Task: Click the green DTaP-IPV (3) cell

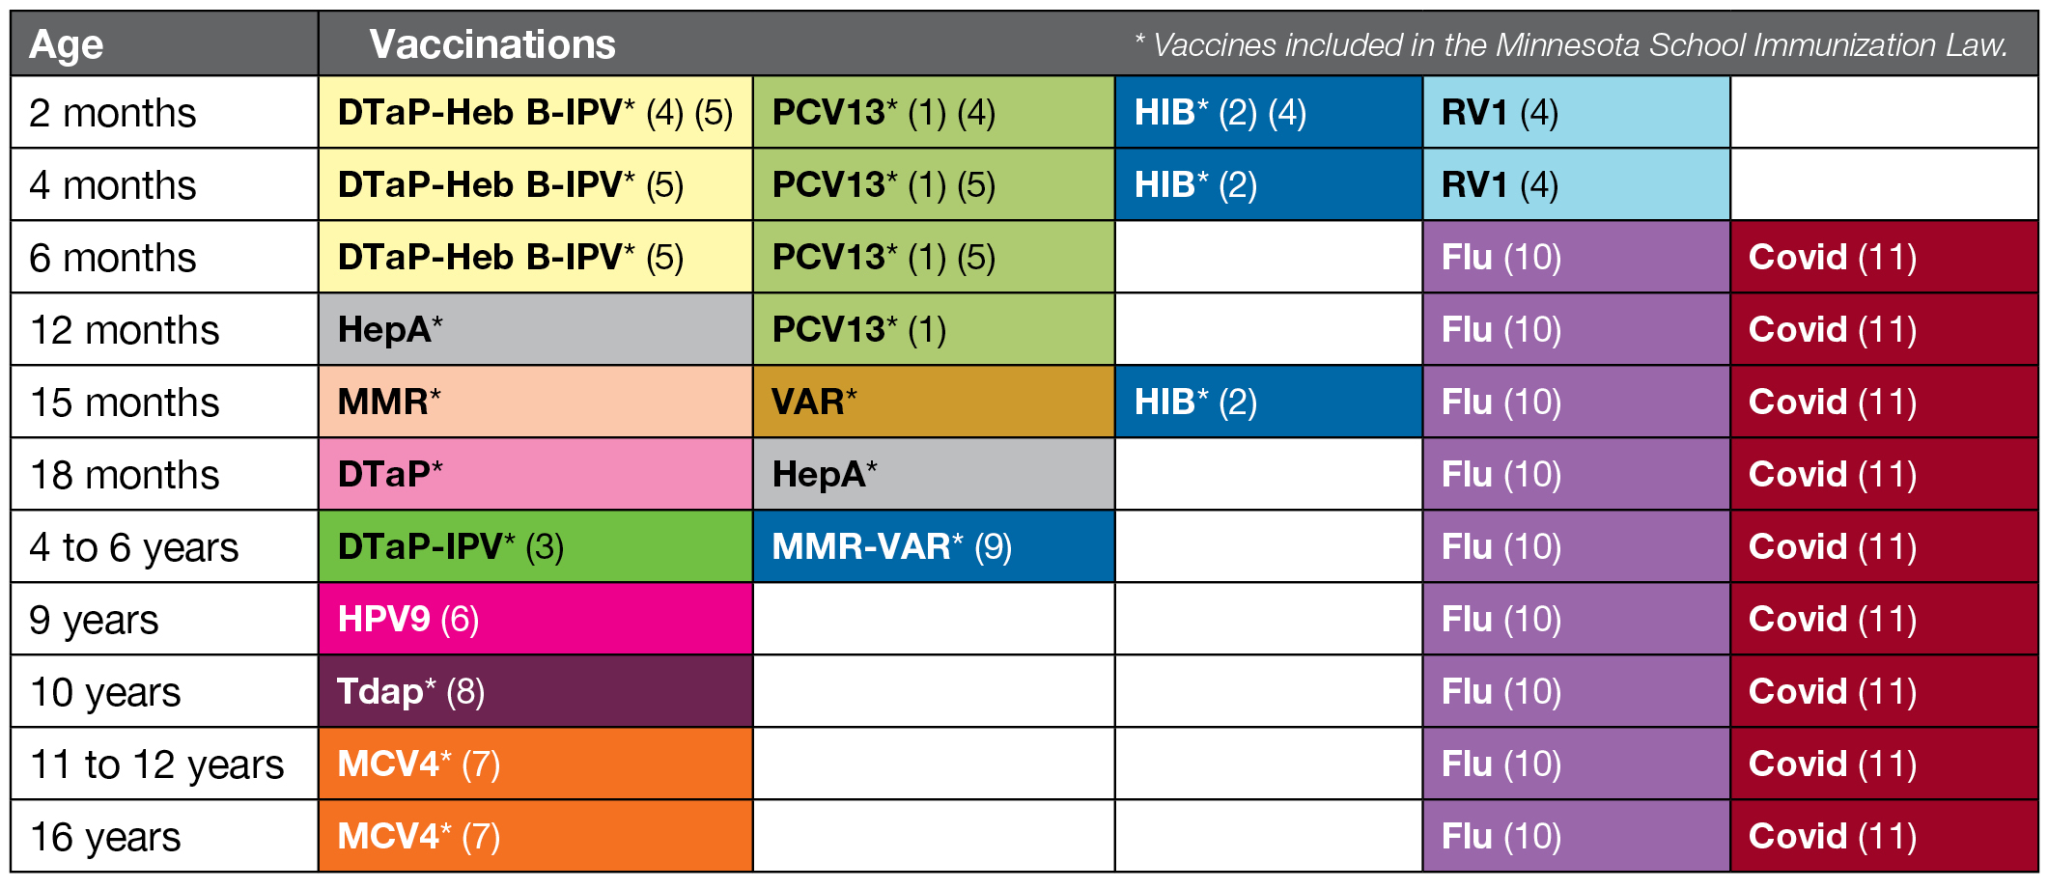Action: [535, 547]
